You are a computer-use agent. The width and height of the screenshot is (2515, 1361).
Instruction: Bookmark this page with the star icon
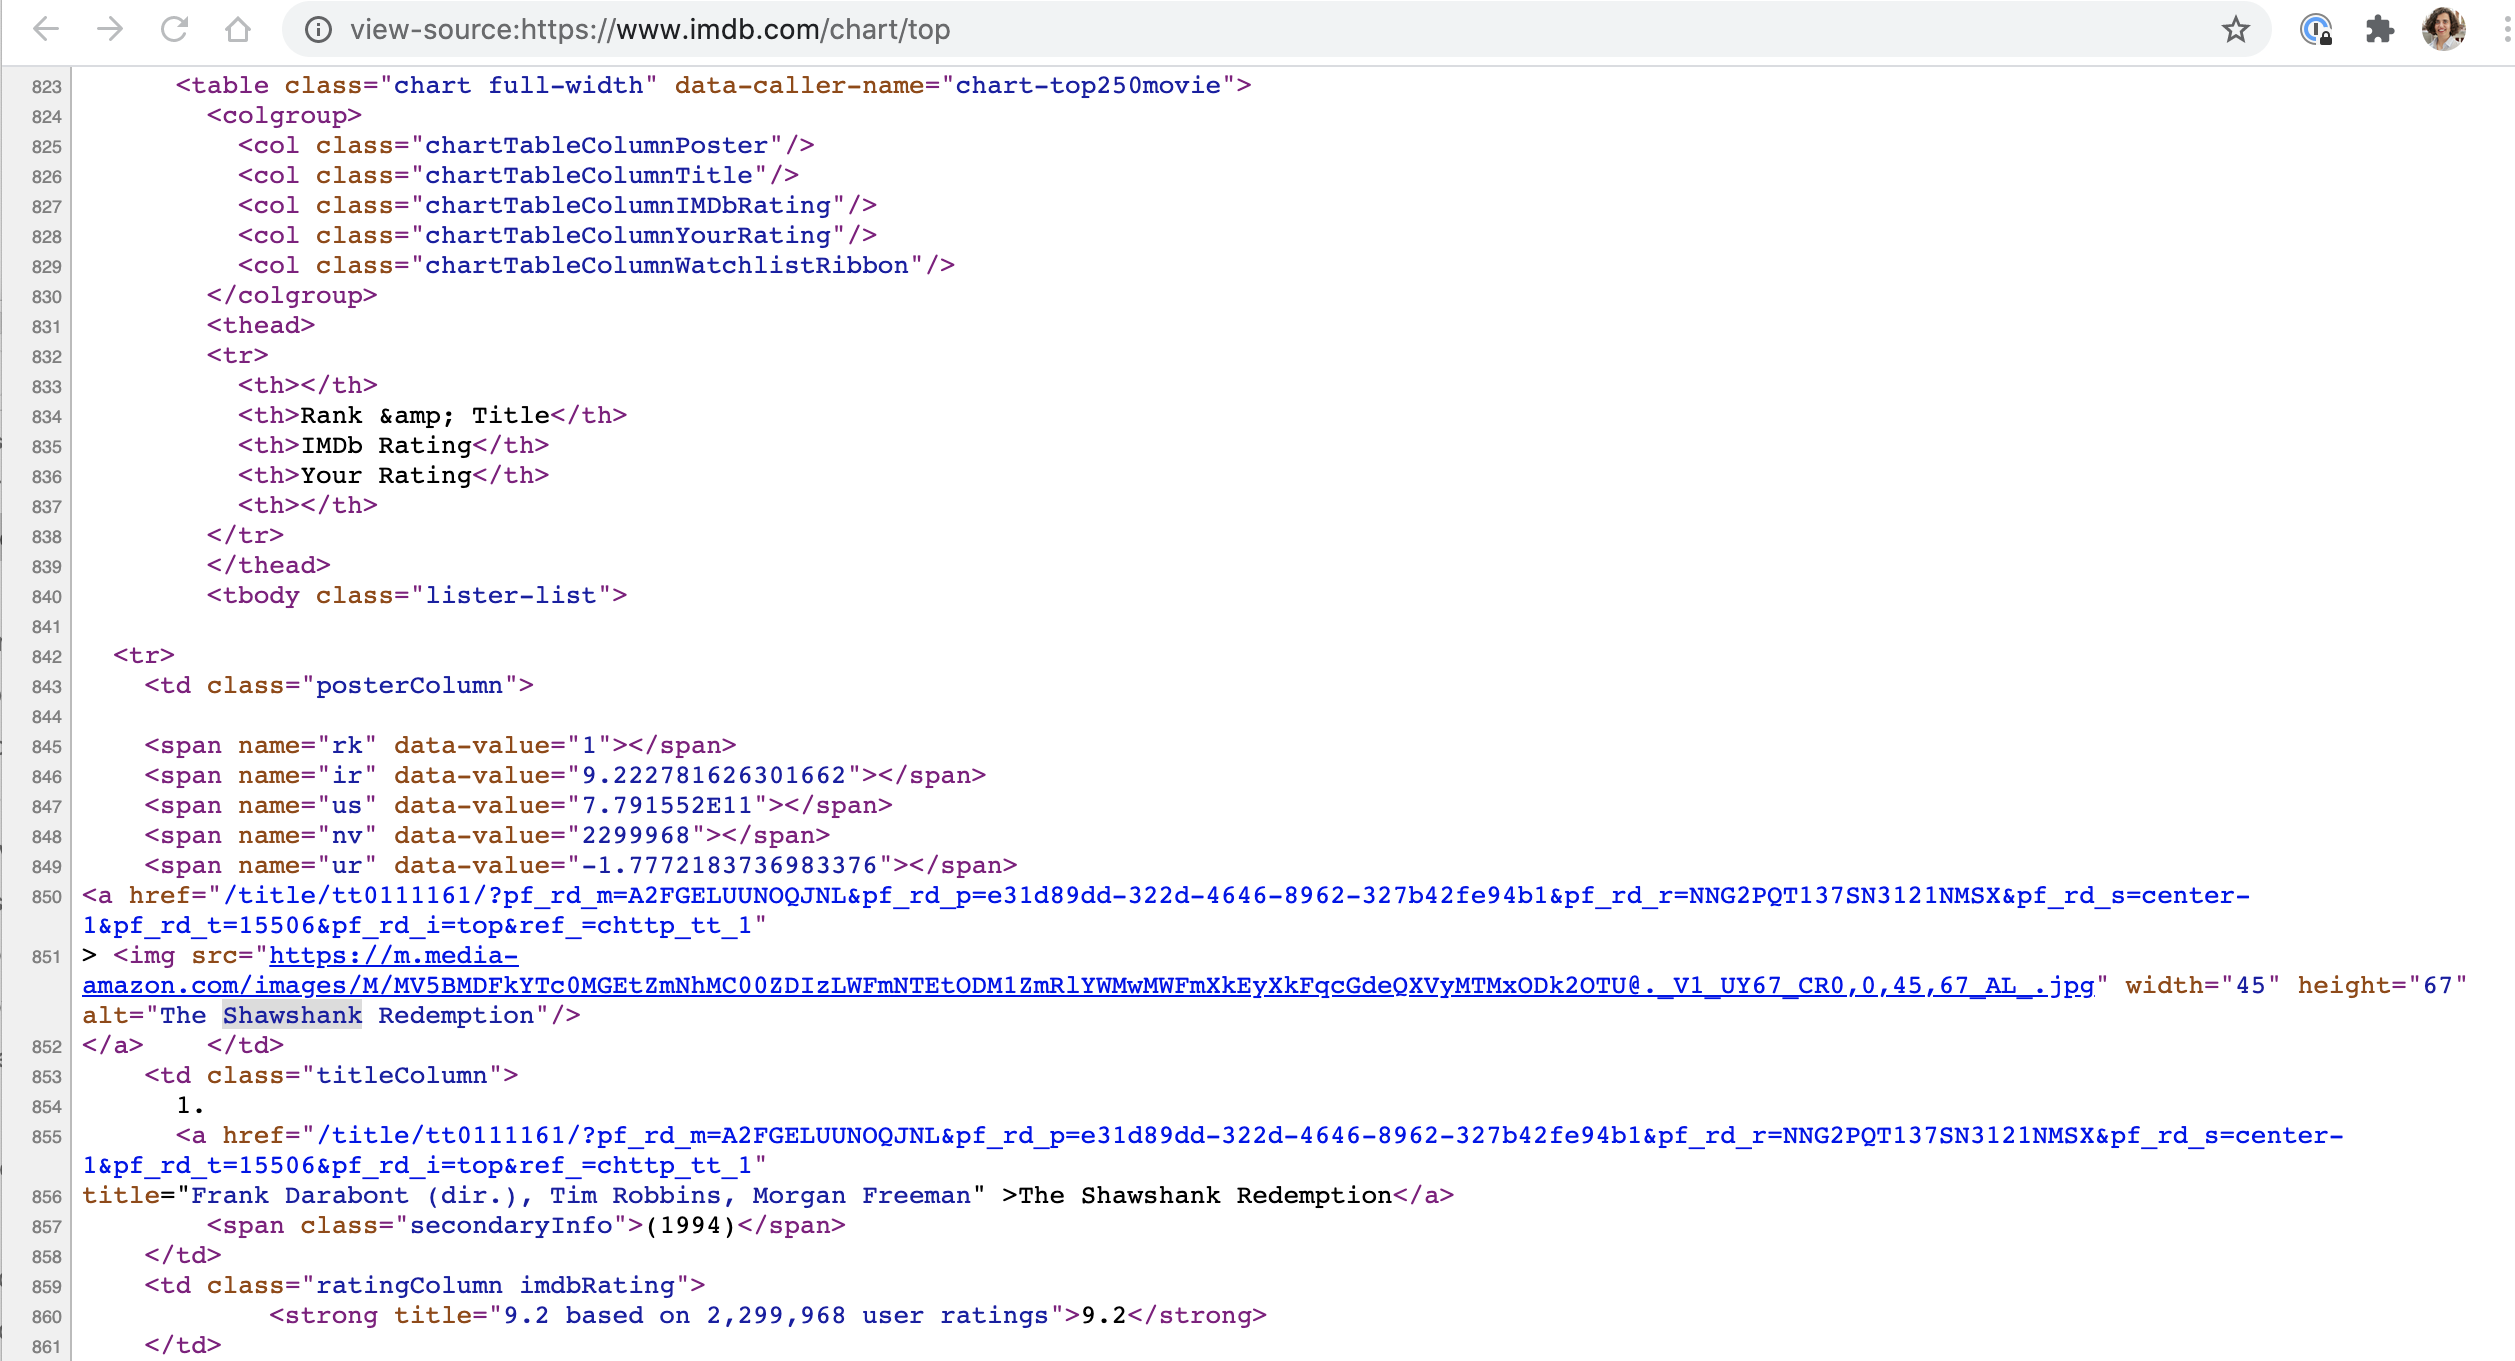(x=2235, y=30)
